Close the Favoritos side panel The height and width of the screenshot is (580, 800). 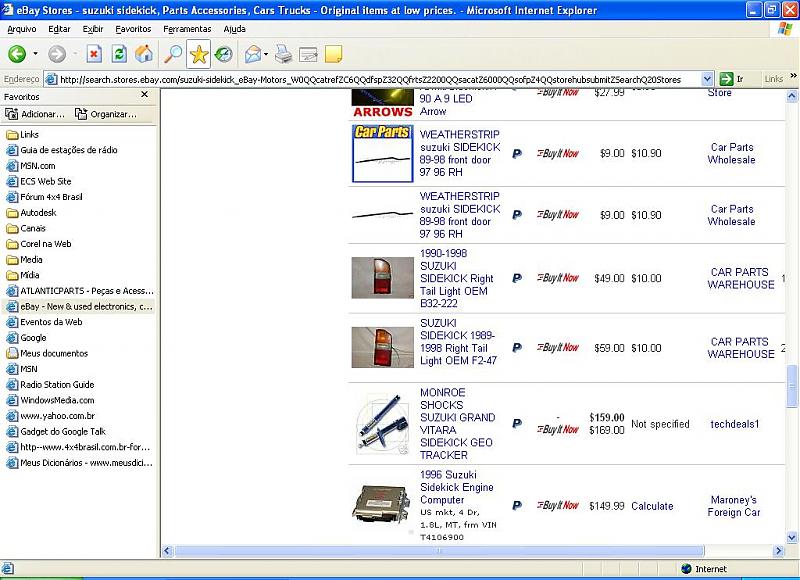[144, 94]
